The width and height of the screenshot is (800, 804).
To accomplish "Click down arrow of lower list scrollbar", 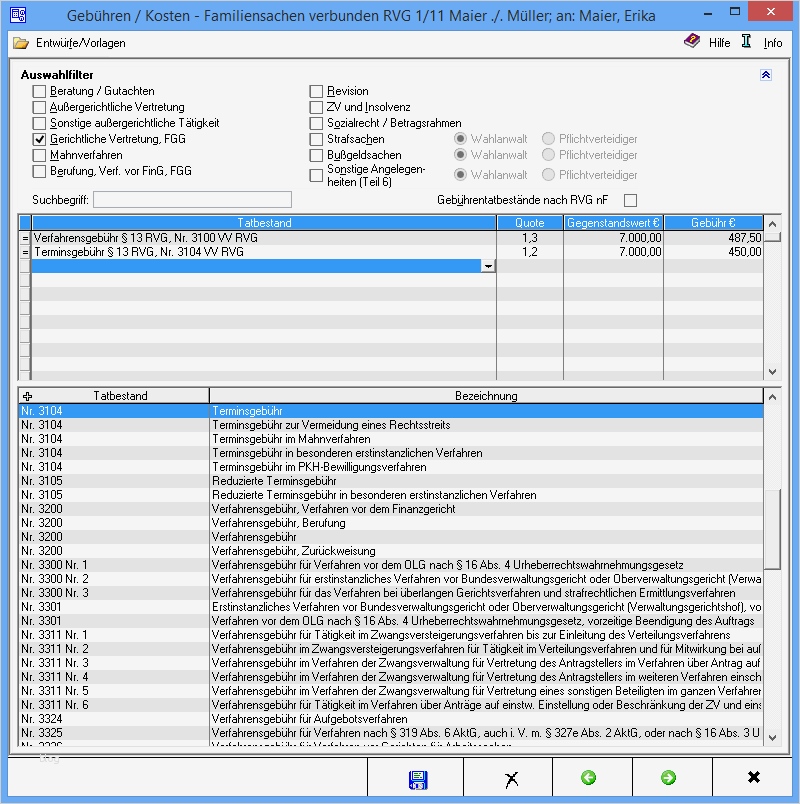I will coord(772,738).
